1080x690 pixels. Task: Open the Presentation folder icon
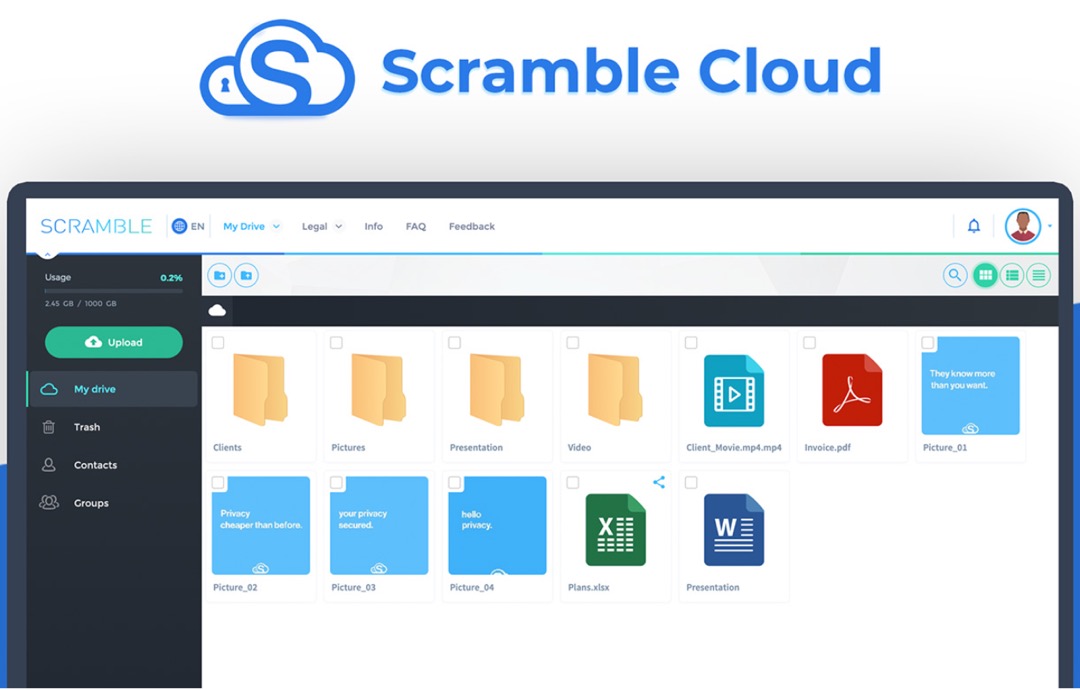point(497,389)
